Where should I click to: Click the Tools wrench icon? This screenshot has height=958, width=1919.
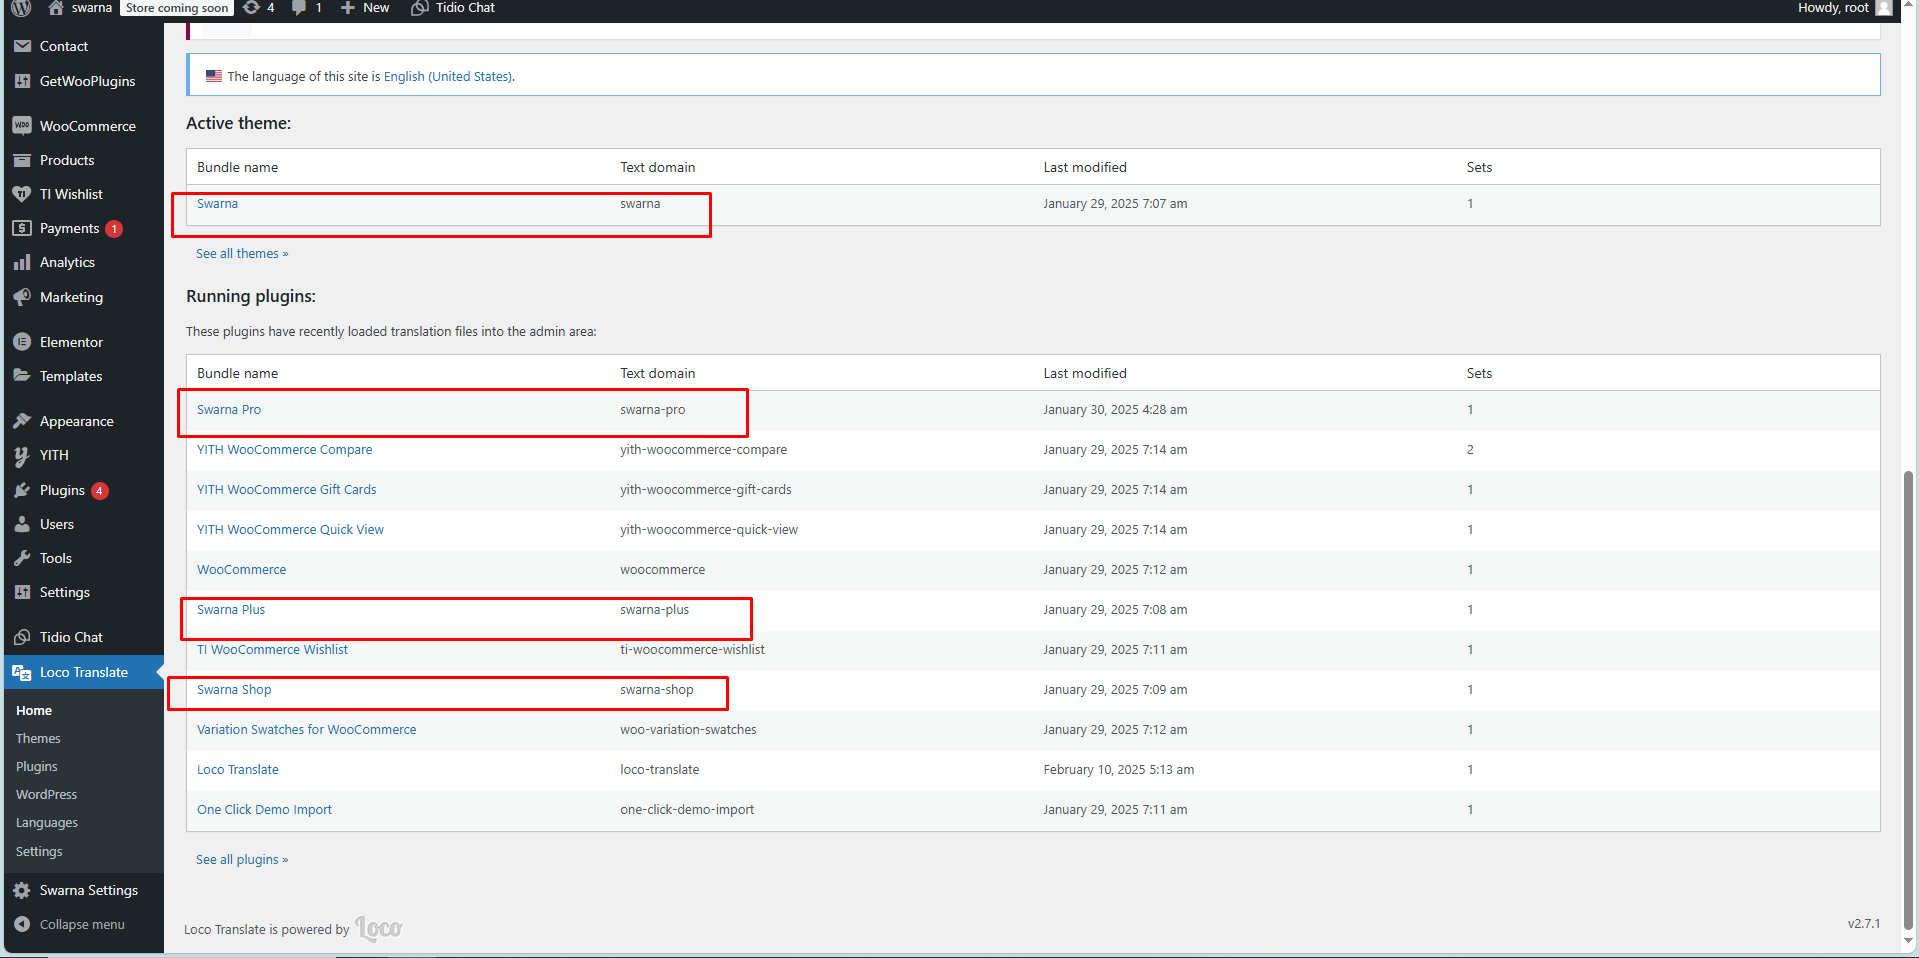coord(22,558)
